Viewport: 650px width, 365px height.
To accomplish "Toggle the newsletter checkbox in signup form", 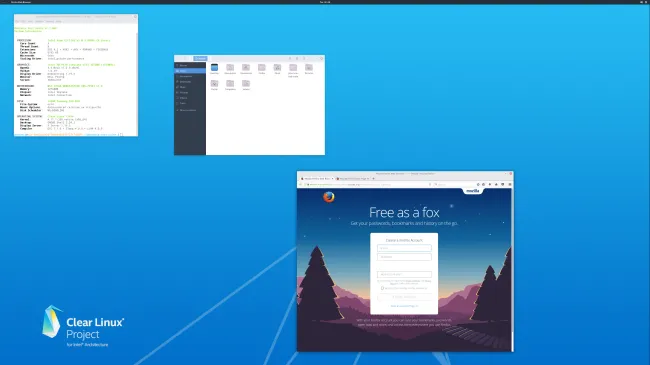I will coord(382,288).
